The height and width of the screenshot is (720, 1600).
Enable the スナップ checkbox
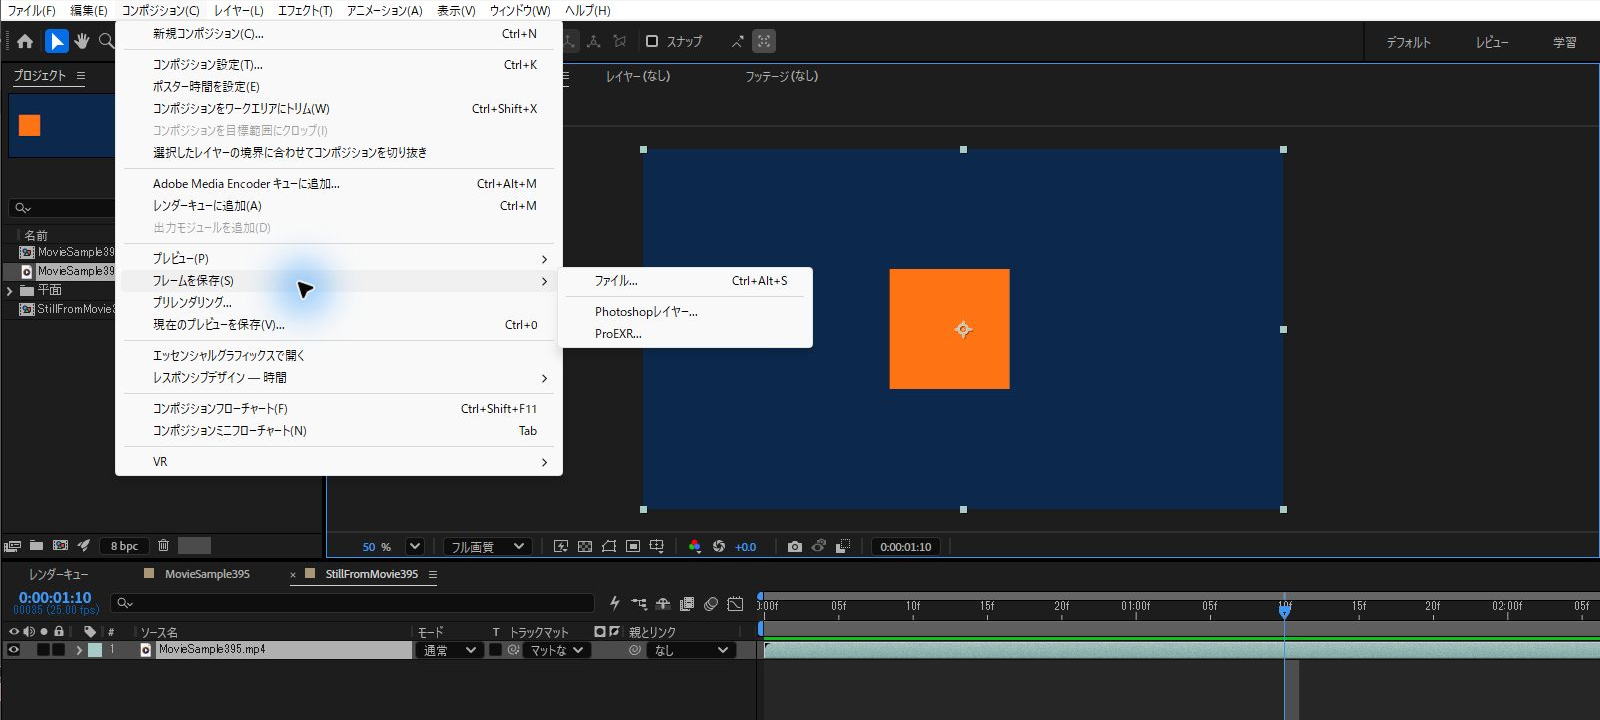tap(652, 41)
